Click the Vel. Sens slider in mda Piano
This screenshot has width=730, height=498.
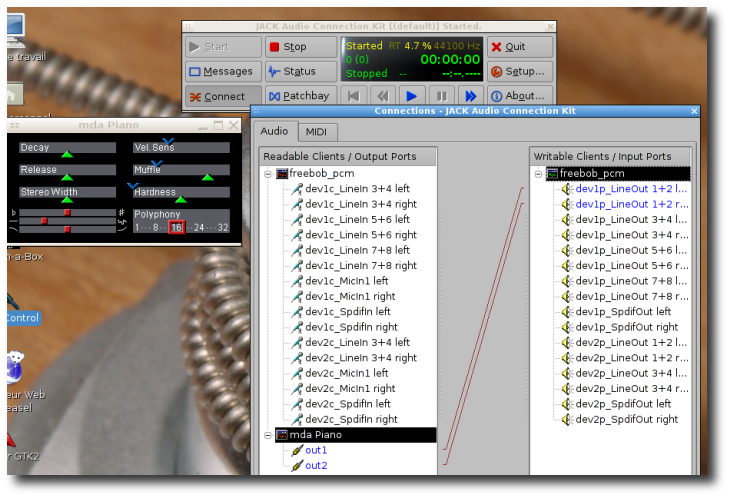tap(182, 148)
